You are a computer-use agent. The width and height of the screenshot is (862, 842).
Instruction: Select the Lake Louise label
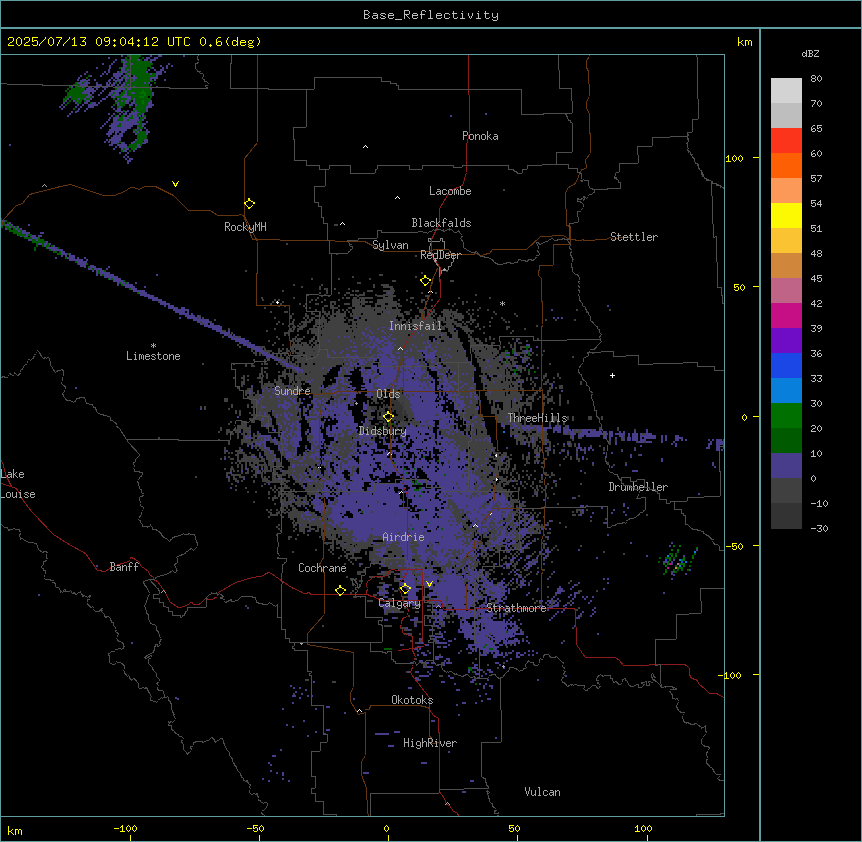click(x=18, y=484)
